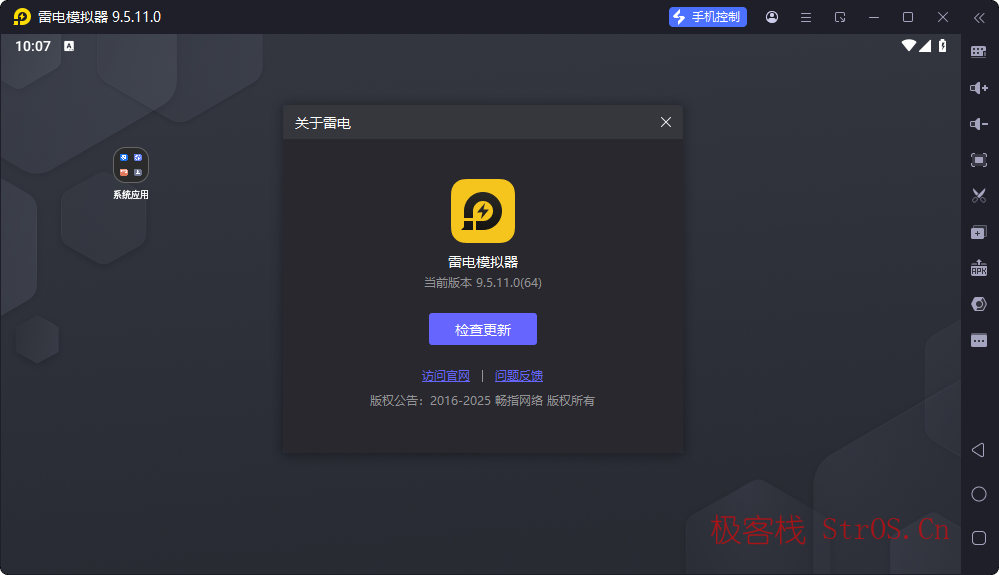This screenshot has width=999, height=575.
Task: Open the 问题反馈 link
Action: (x=519, y=376)
